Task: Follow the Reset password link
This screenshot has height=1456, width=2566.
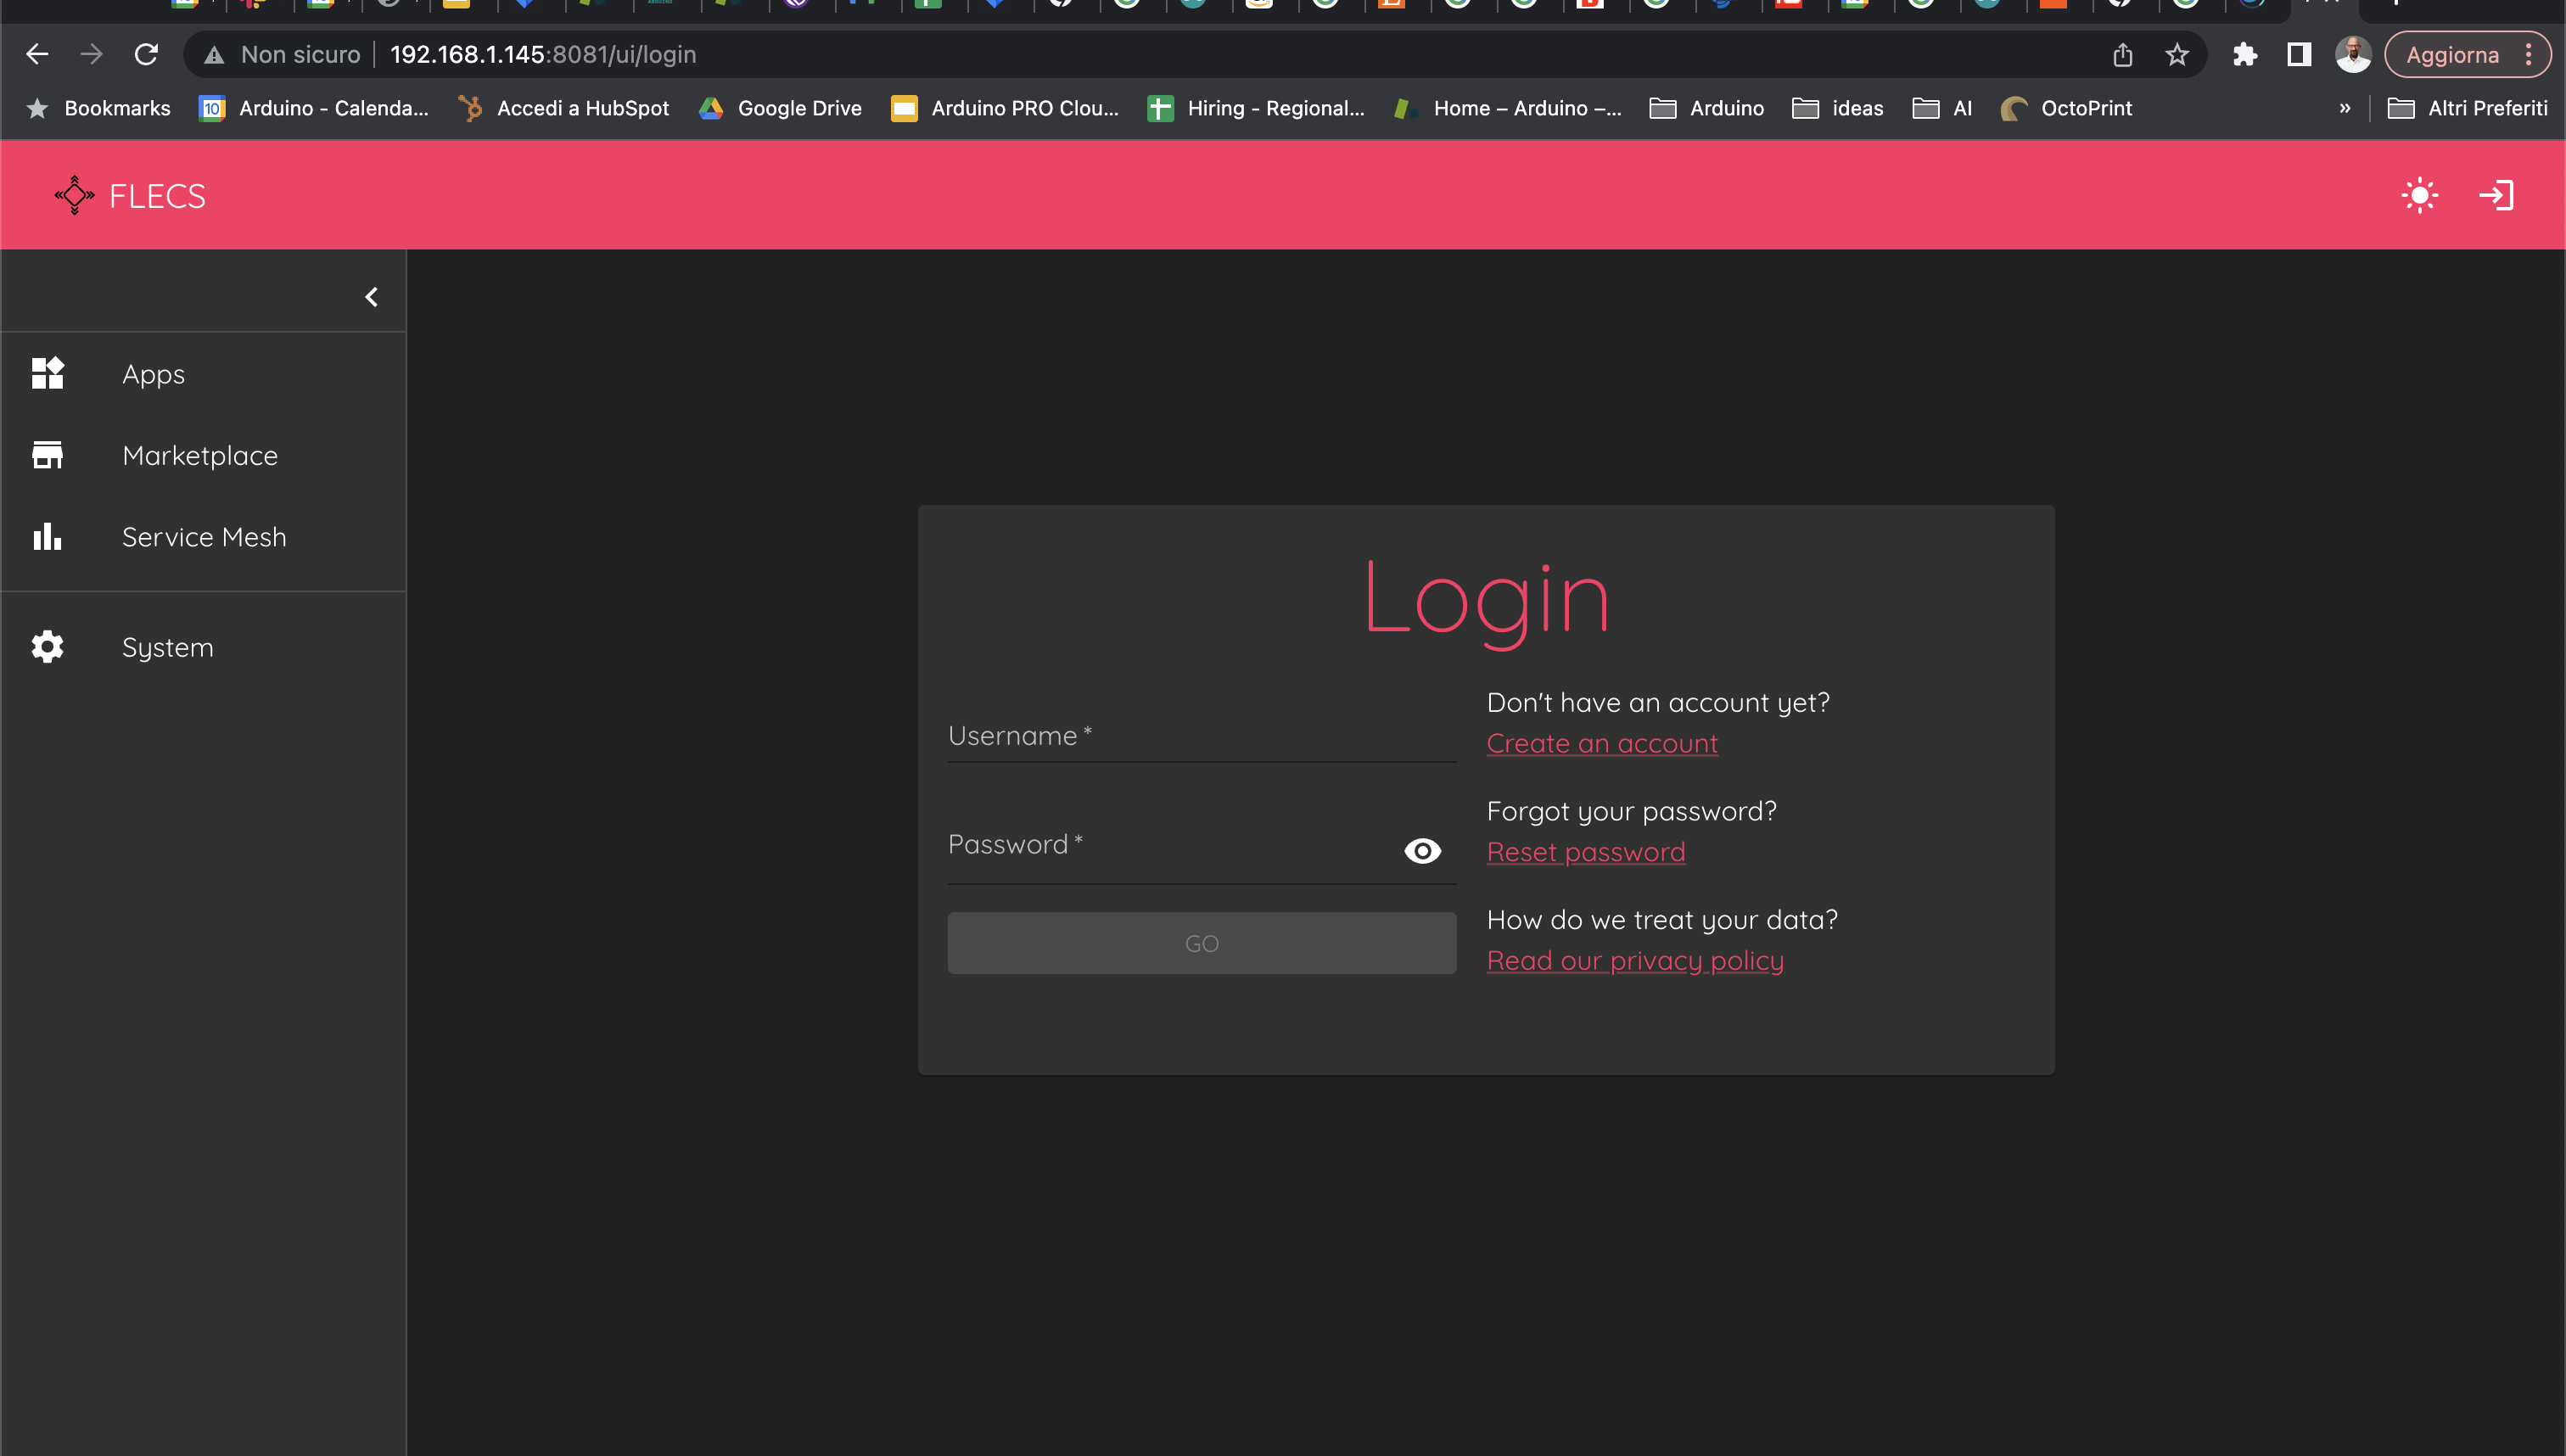Action: coord(1585,852)
